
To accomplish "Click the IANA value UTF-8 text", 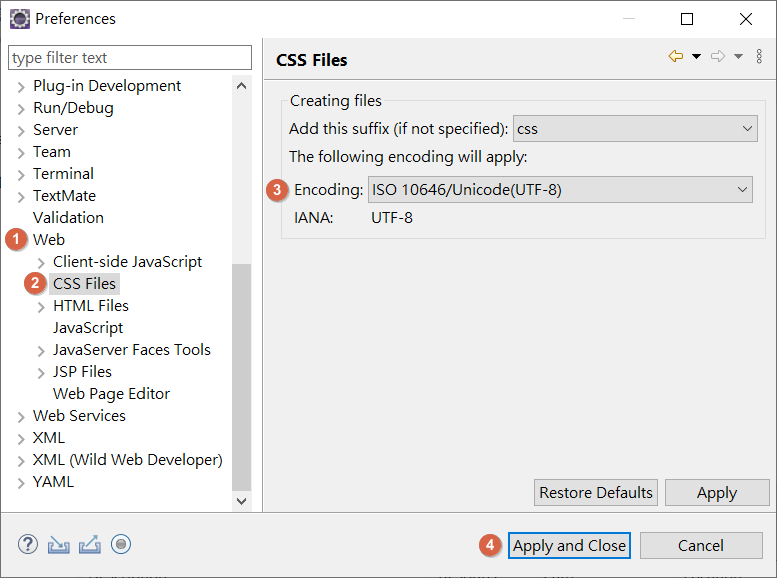I will (391, 218).
